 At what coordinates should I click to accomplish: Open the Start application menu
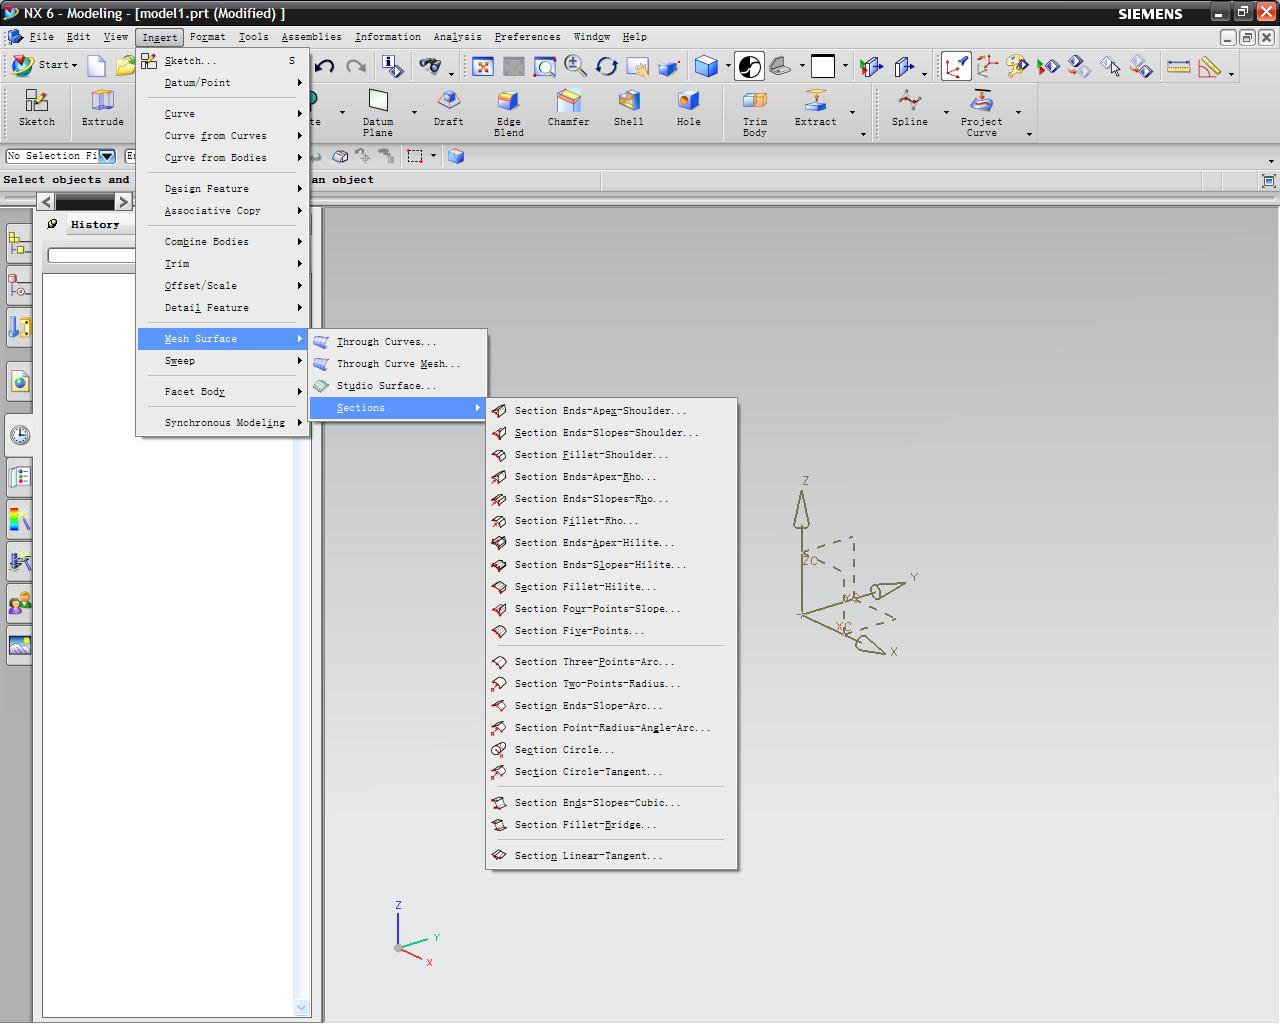click(43, 66)
